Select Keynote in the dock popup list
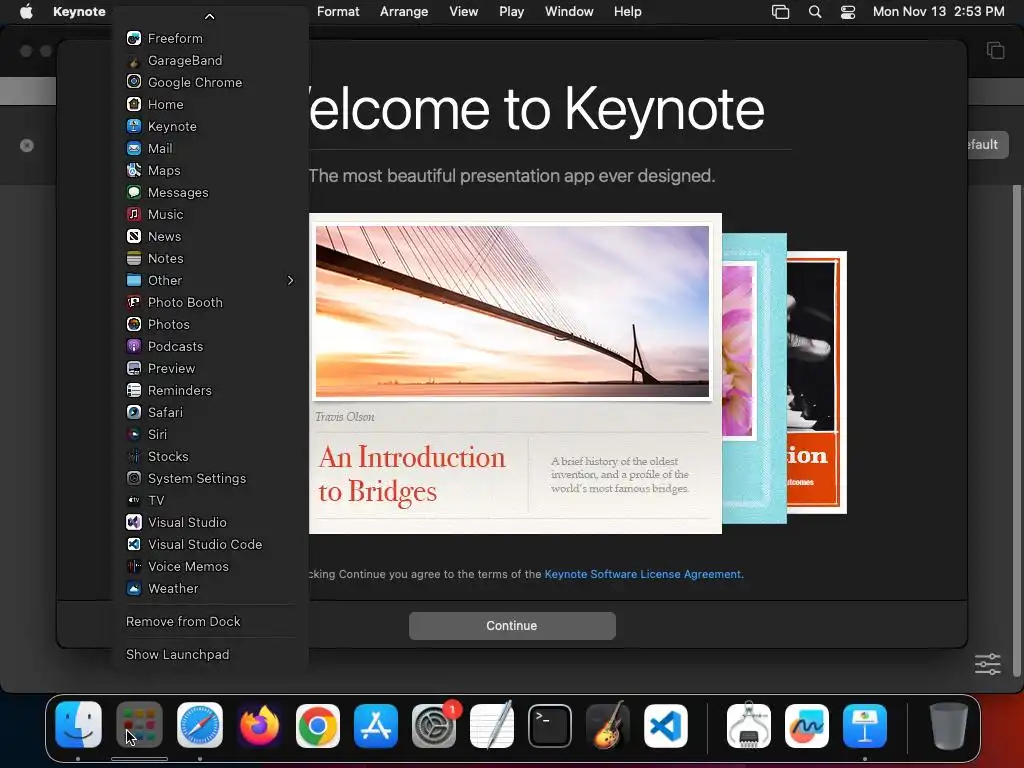This screenshot has height=768, width=1024. 210,127
